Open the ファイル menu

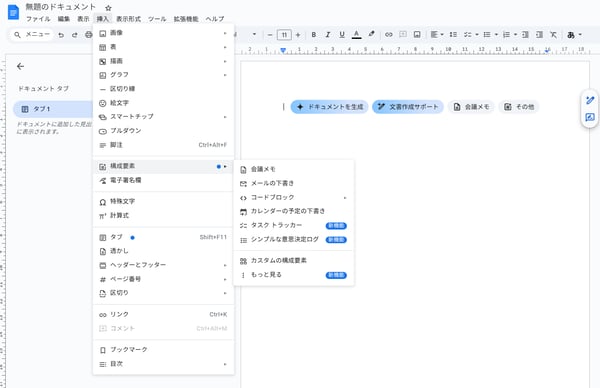[38, 19]
